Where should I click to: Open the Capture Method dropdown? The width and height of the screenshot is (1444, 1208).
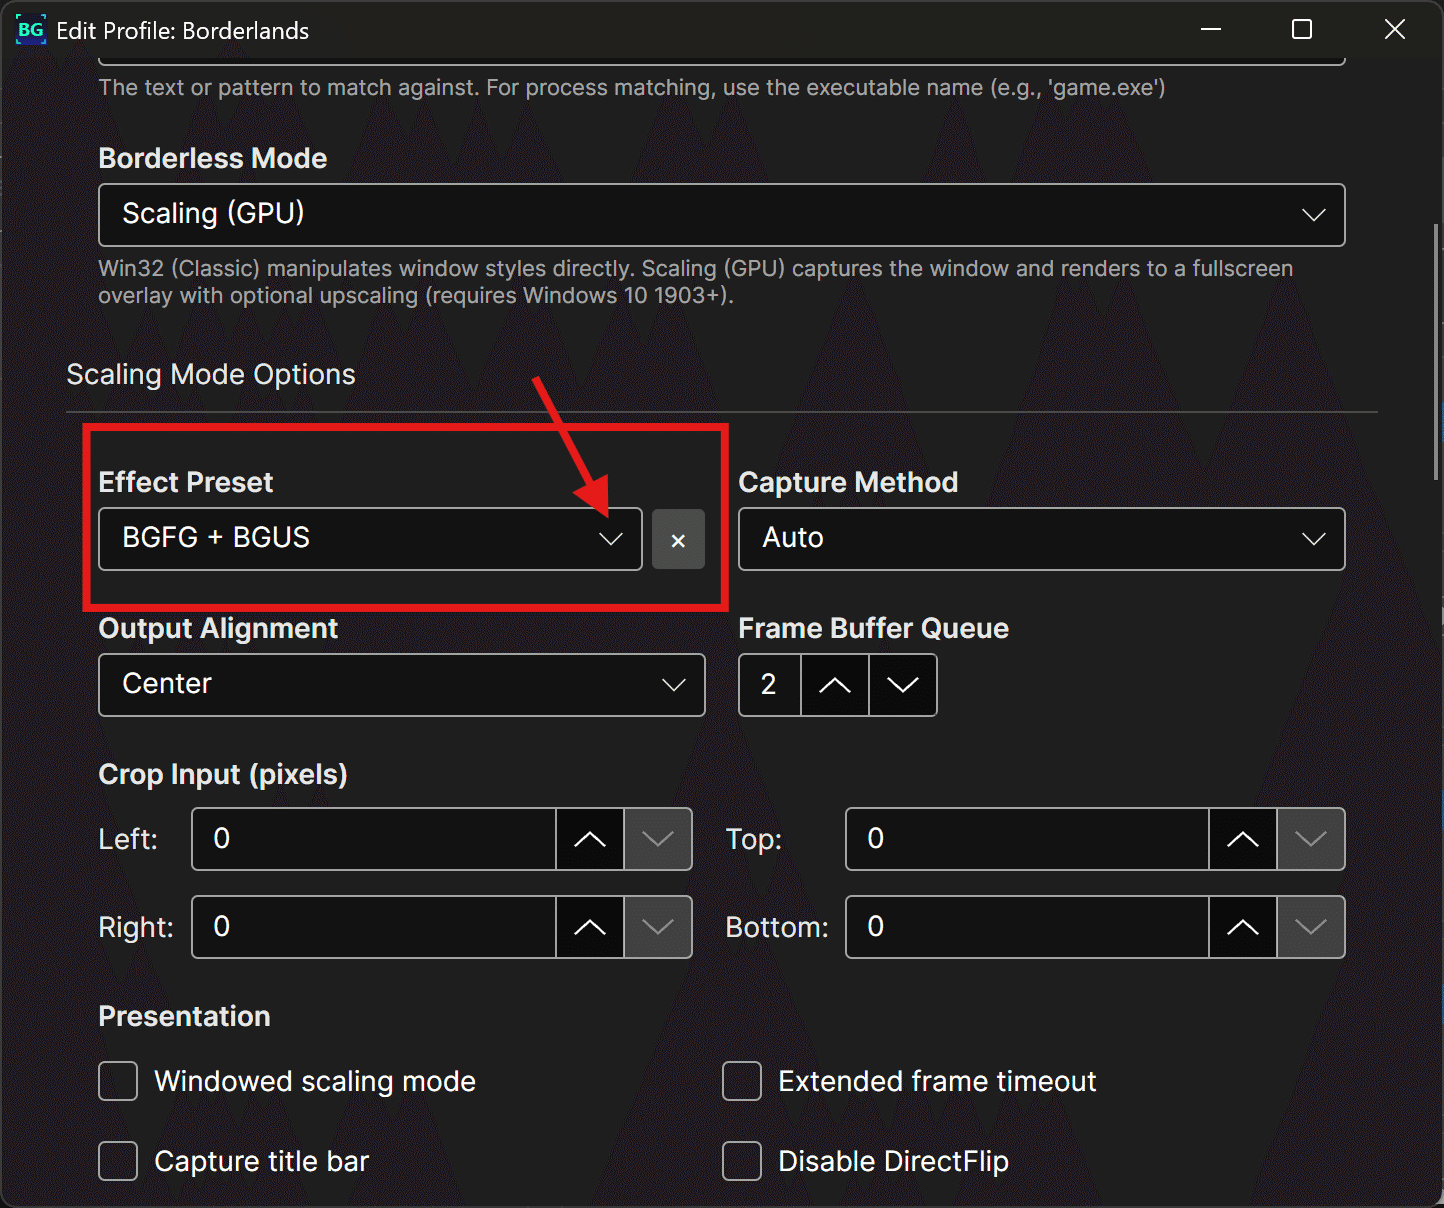pos(1042,539)
